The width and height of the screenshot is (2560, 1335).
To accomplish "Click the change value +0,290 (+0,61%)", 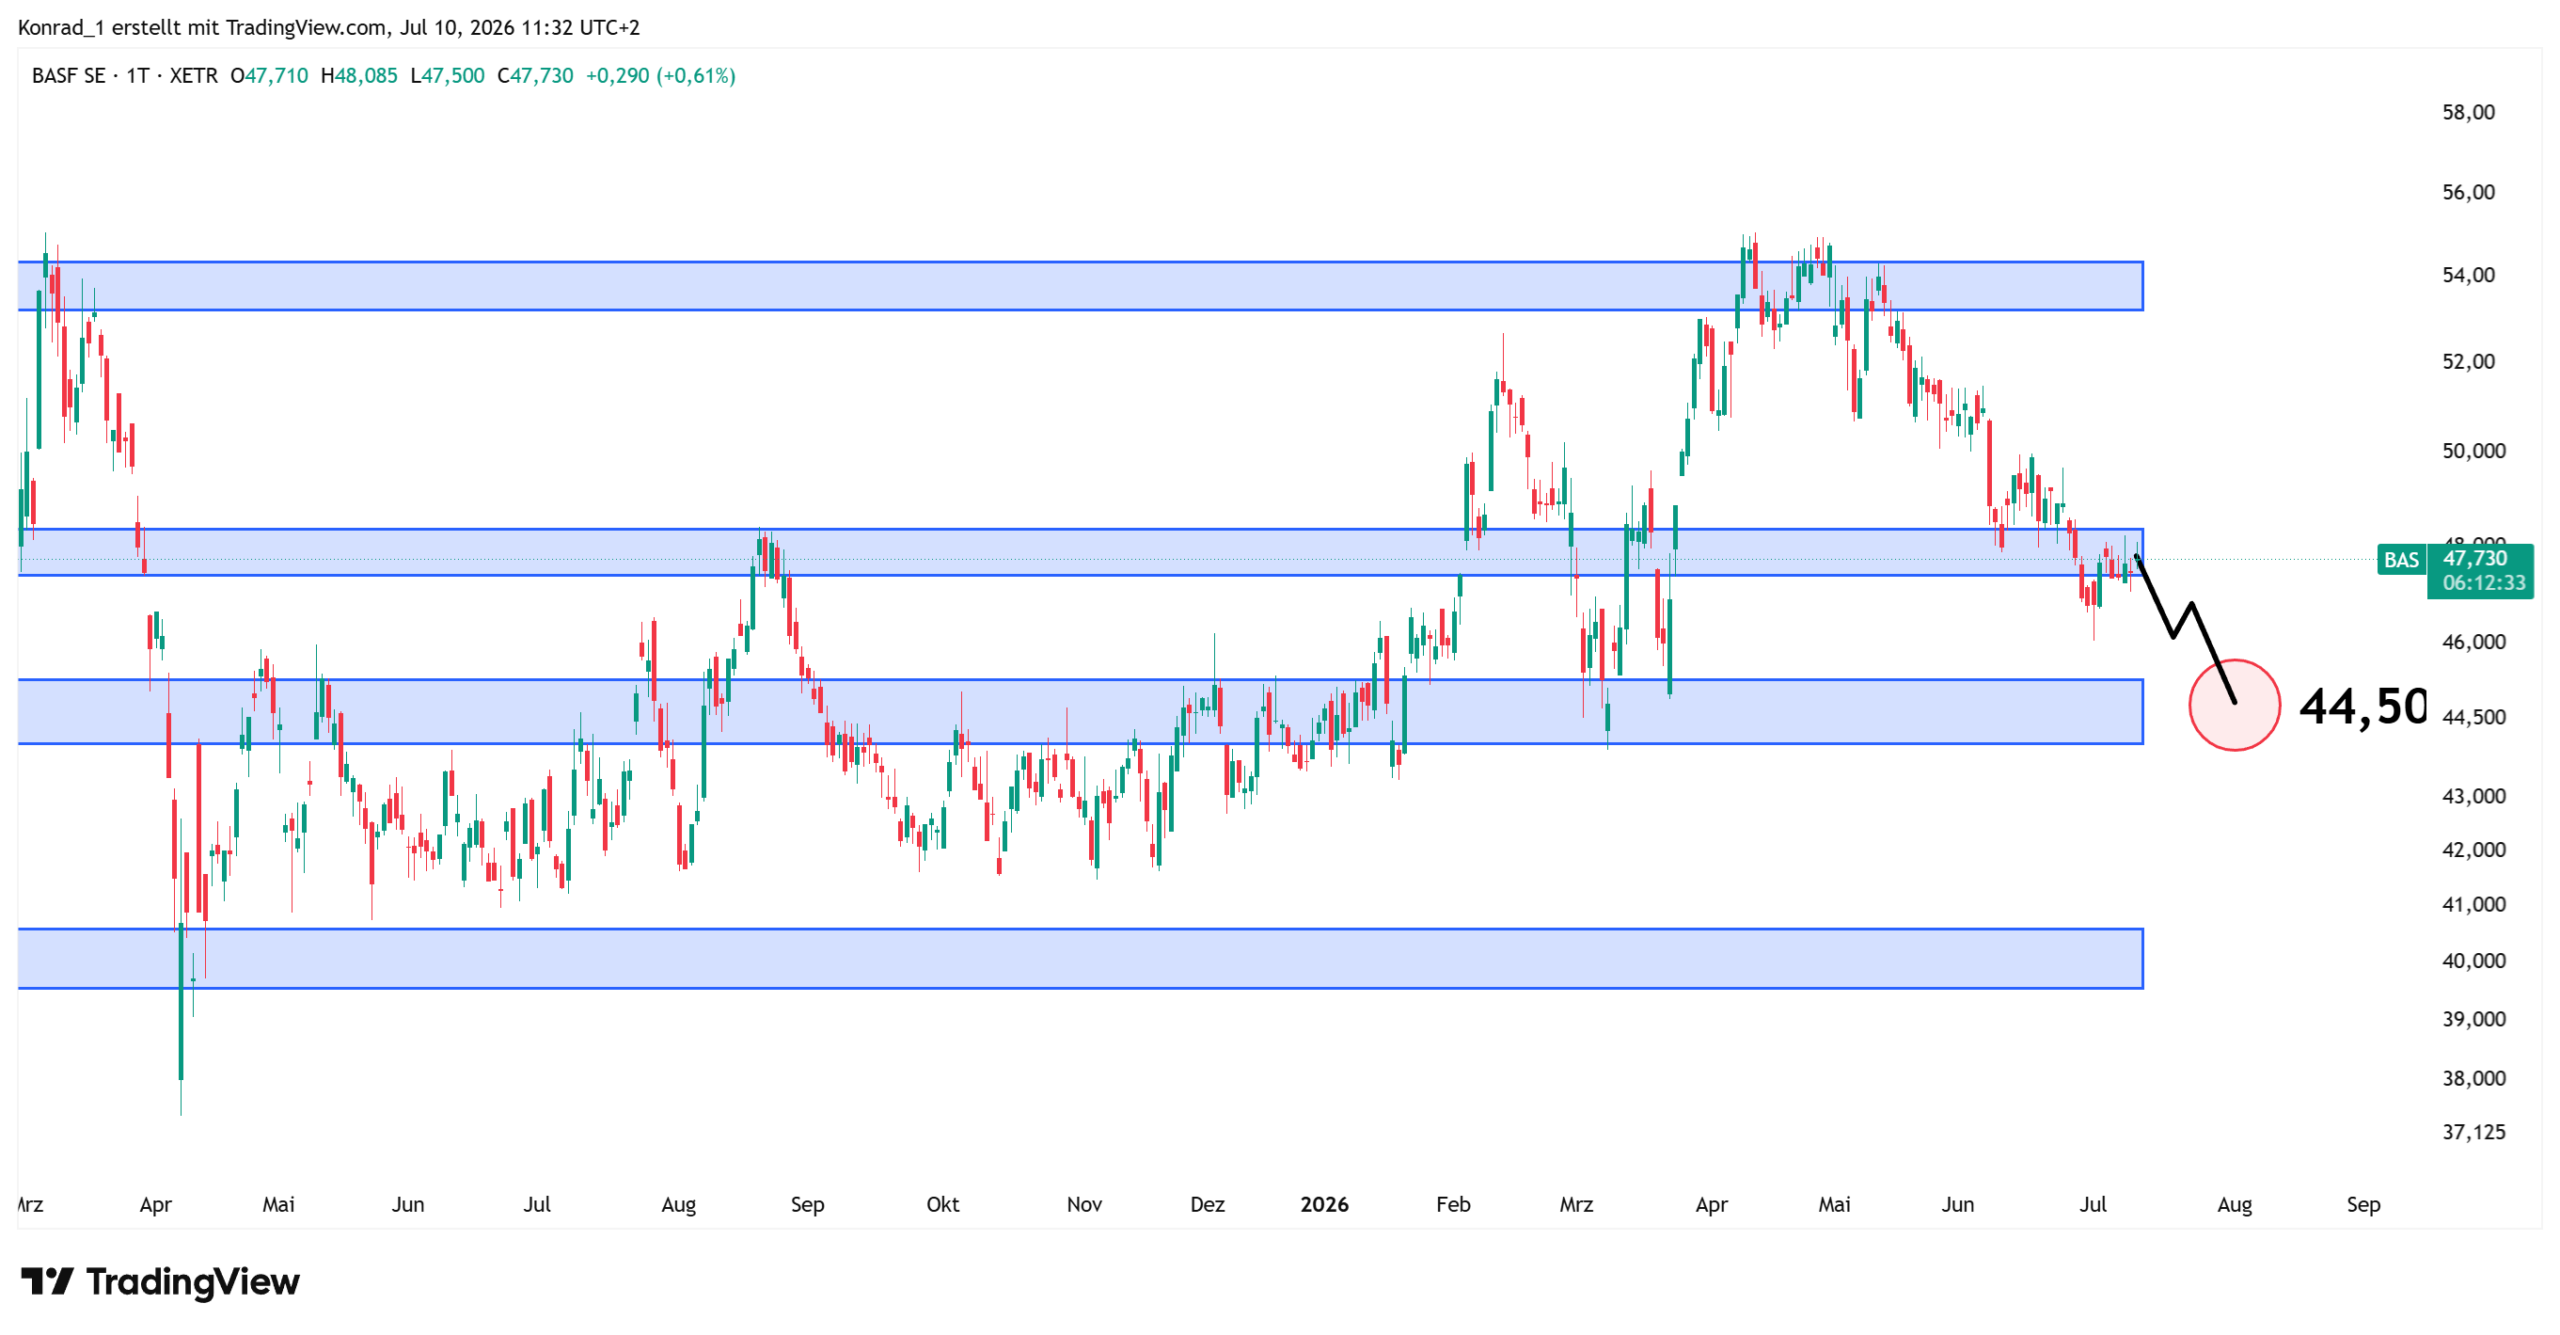I will point(660,76).
